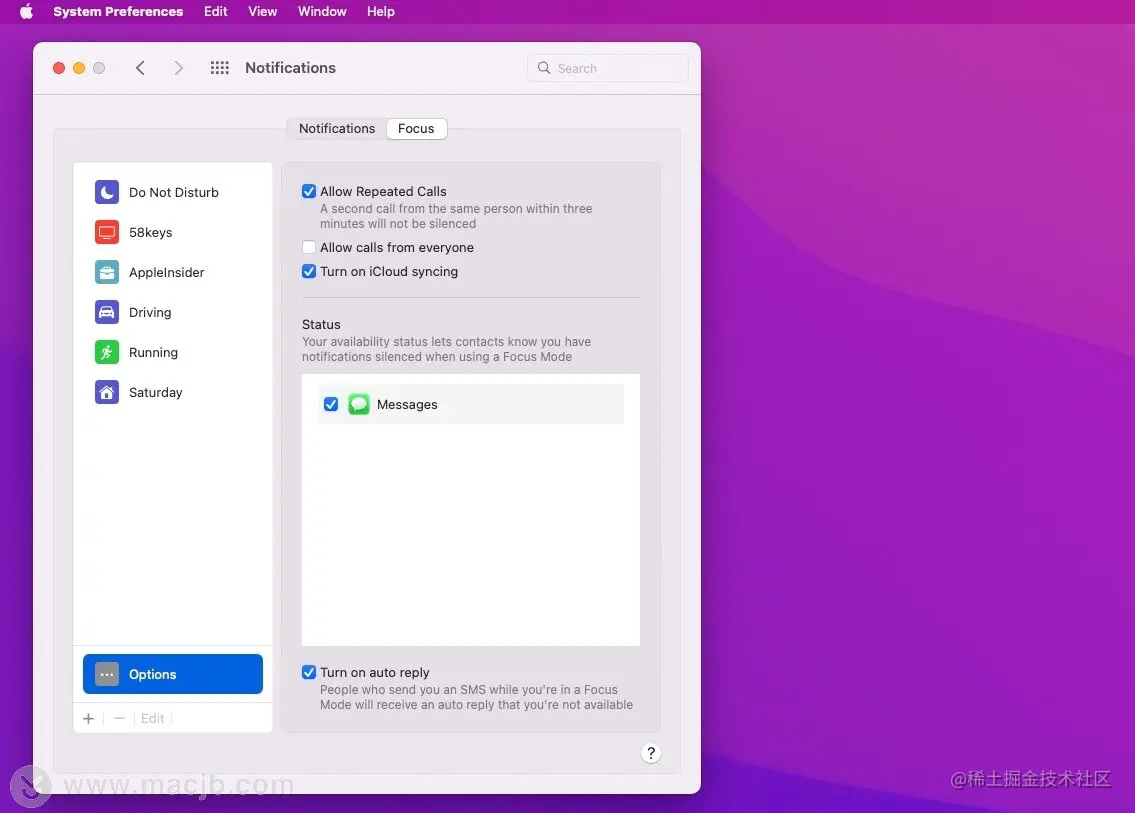
Task: Select the 58keys display icon
Action: 106,232
